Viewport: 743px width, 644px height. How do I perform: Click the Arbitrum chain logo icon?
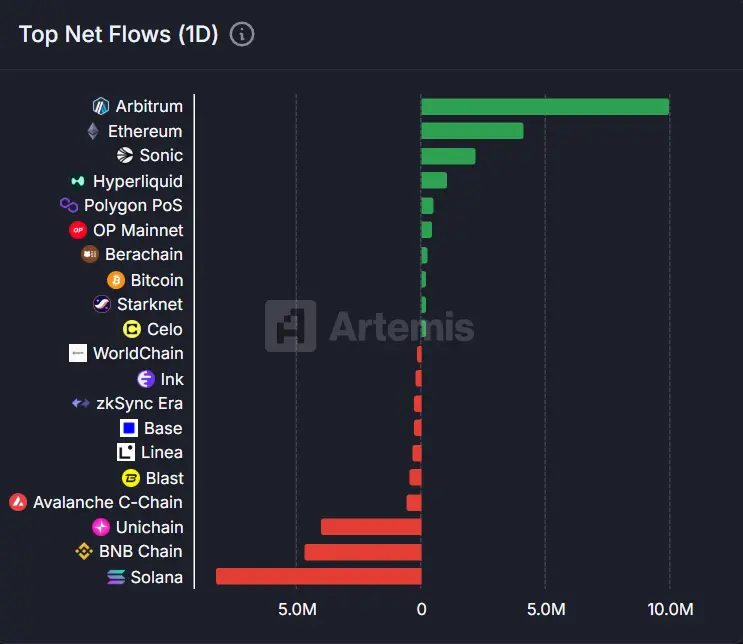tap(100, 106)
